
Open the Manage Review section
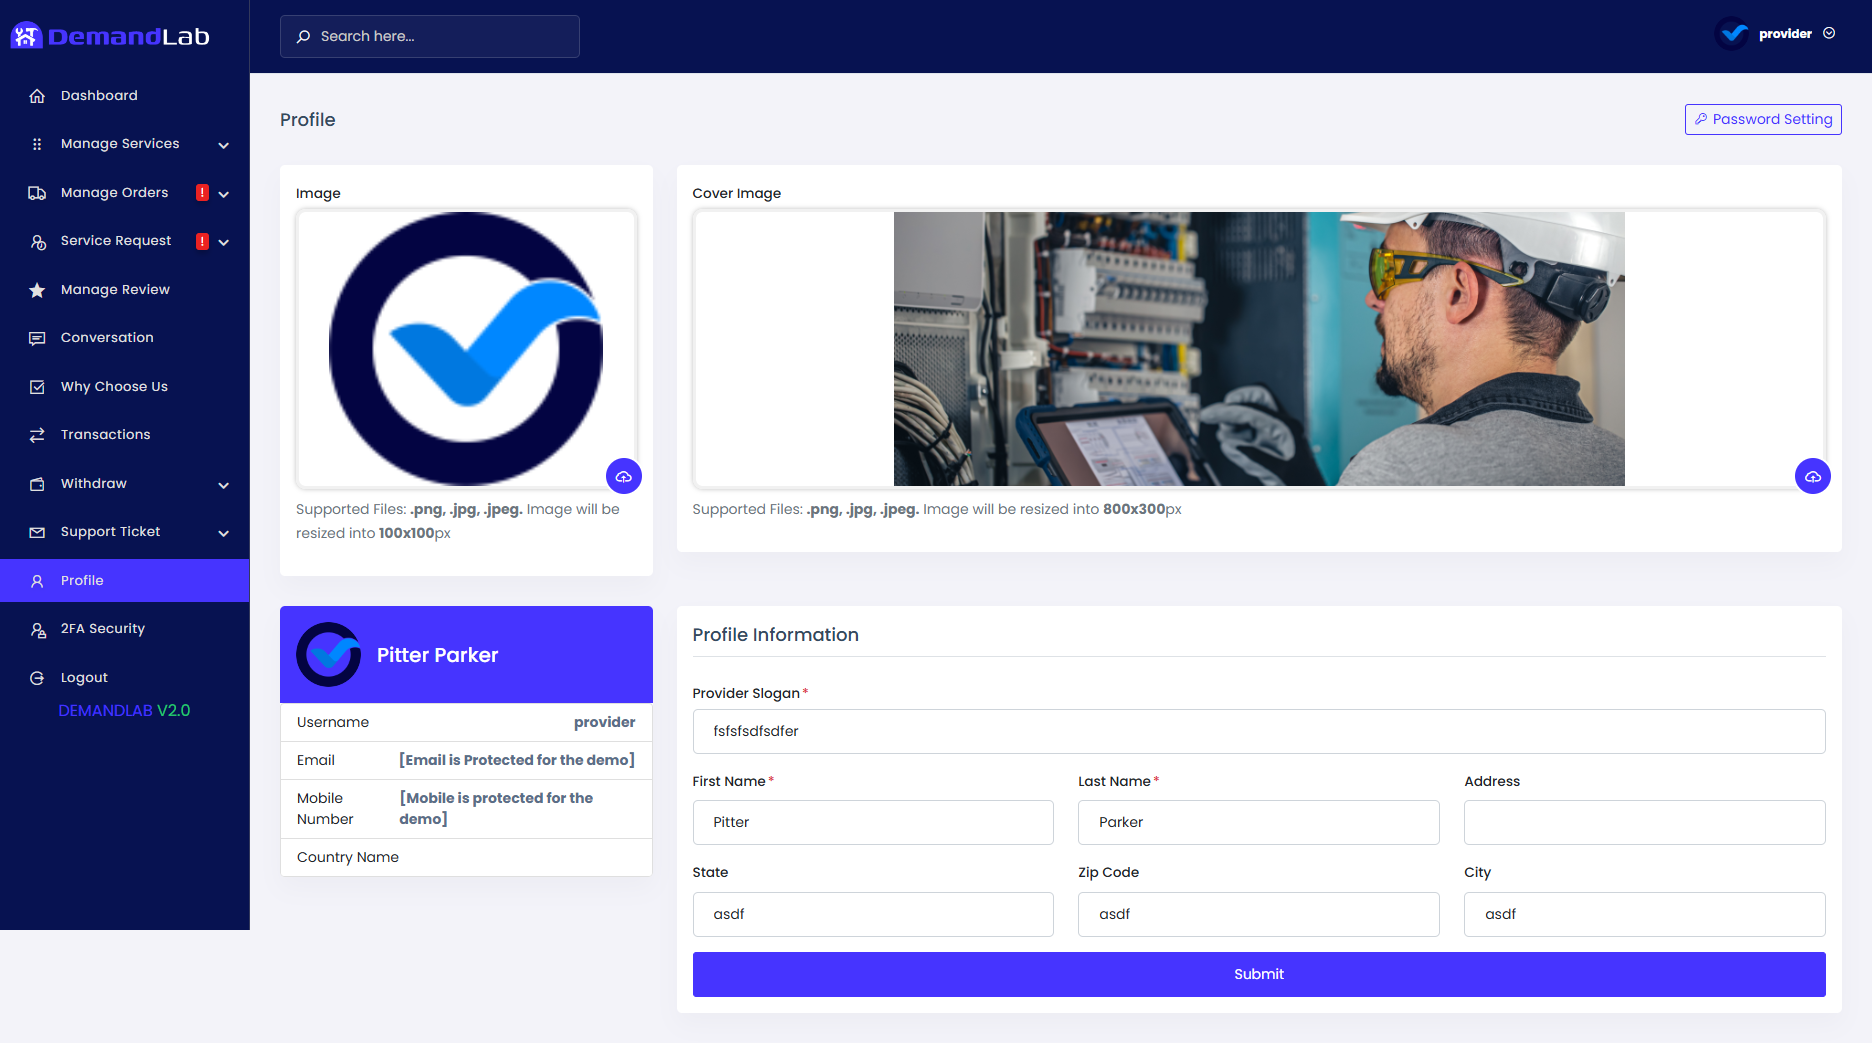click(114, 289)
